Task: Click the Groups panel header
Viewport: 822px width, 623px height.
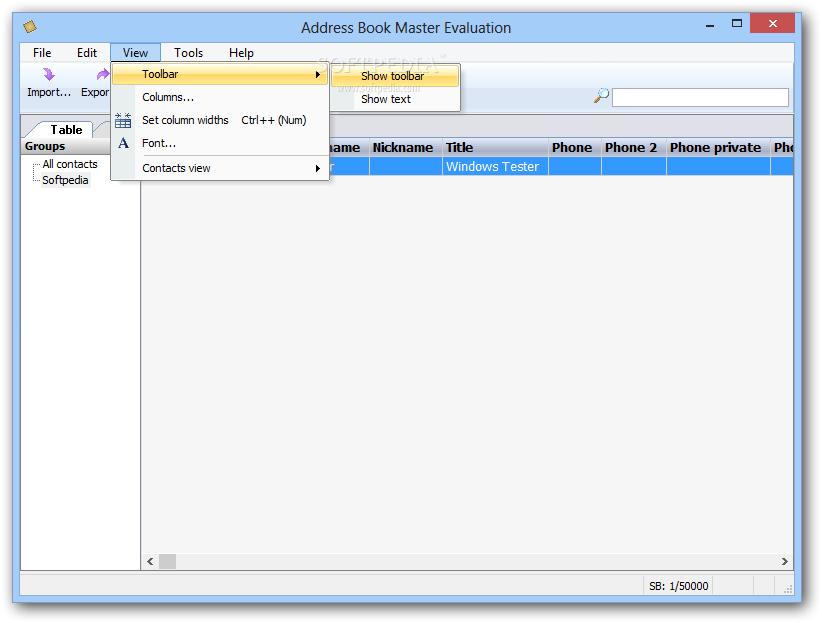Action: [66, 146]
